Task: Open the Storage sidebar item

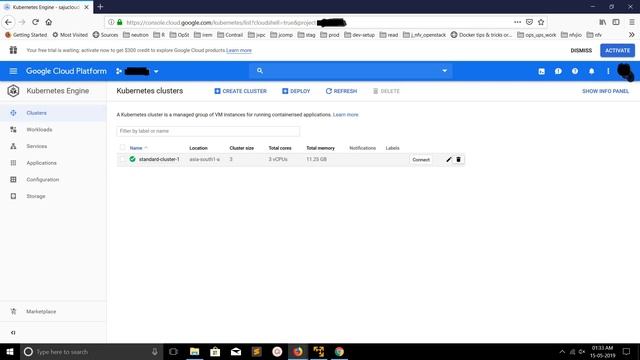Action: [53, 196]
